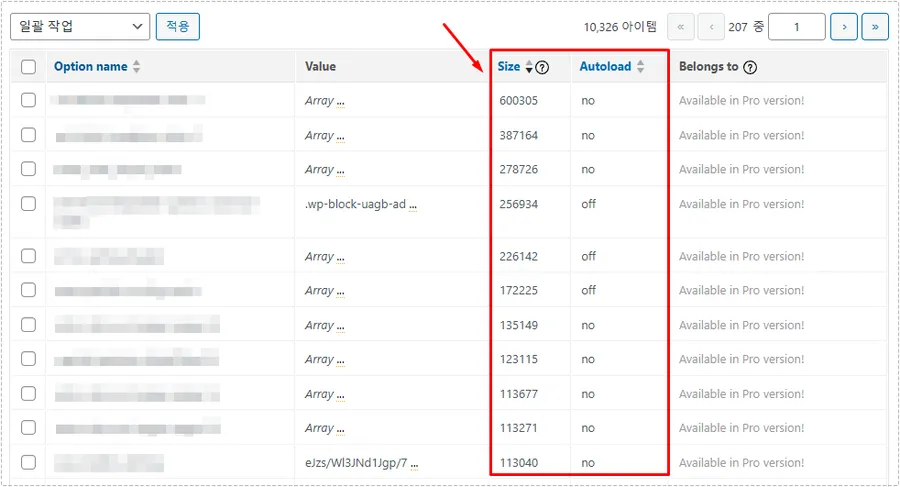Check the row with size 256934

click(x=28, y=203)
